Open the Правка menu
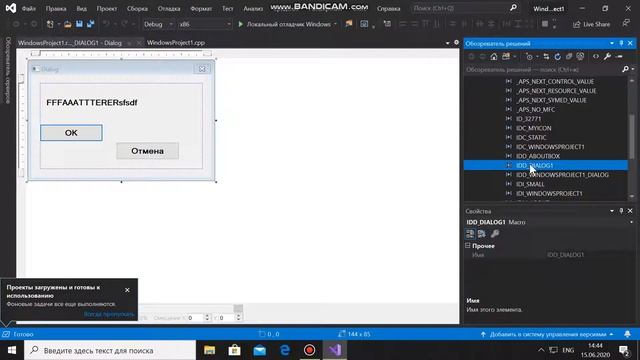Image resolution: width=640 pixels, height=360 pixels. (56, 8)
